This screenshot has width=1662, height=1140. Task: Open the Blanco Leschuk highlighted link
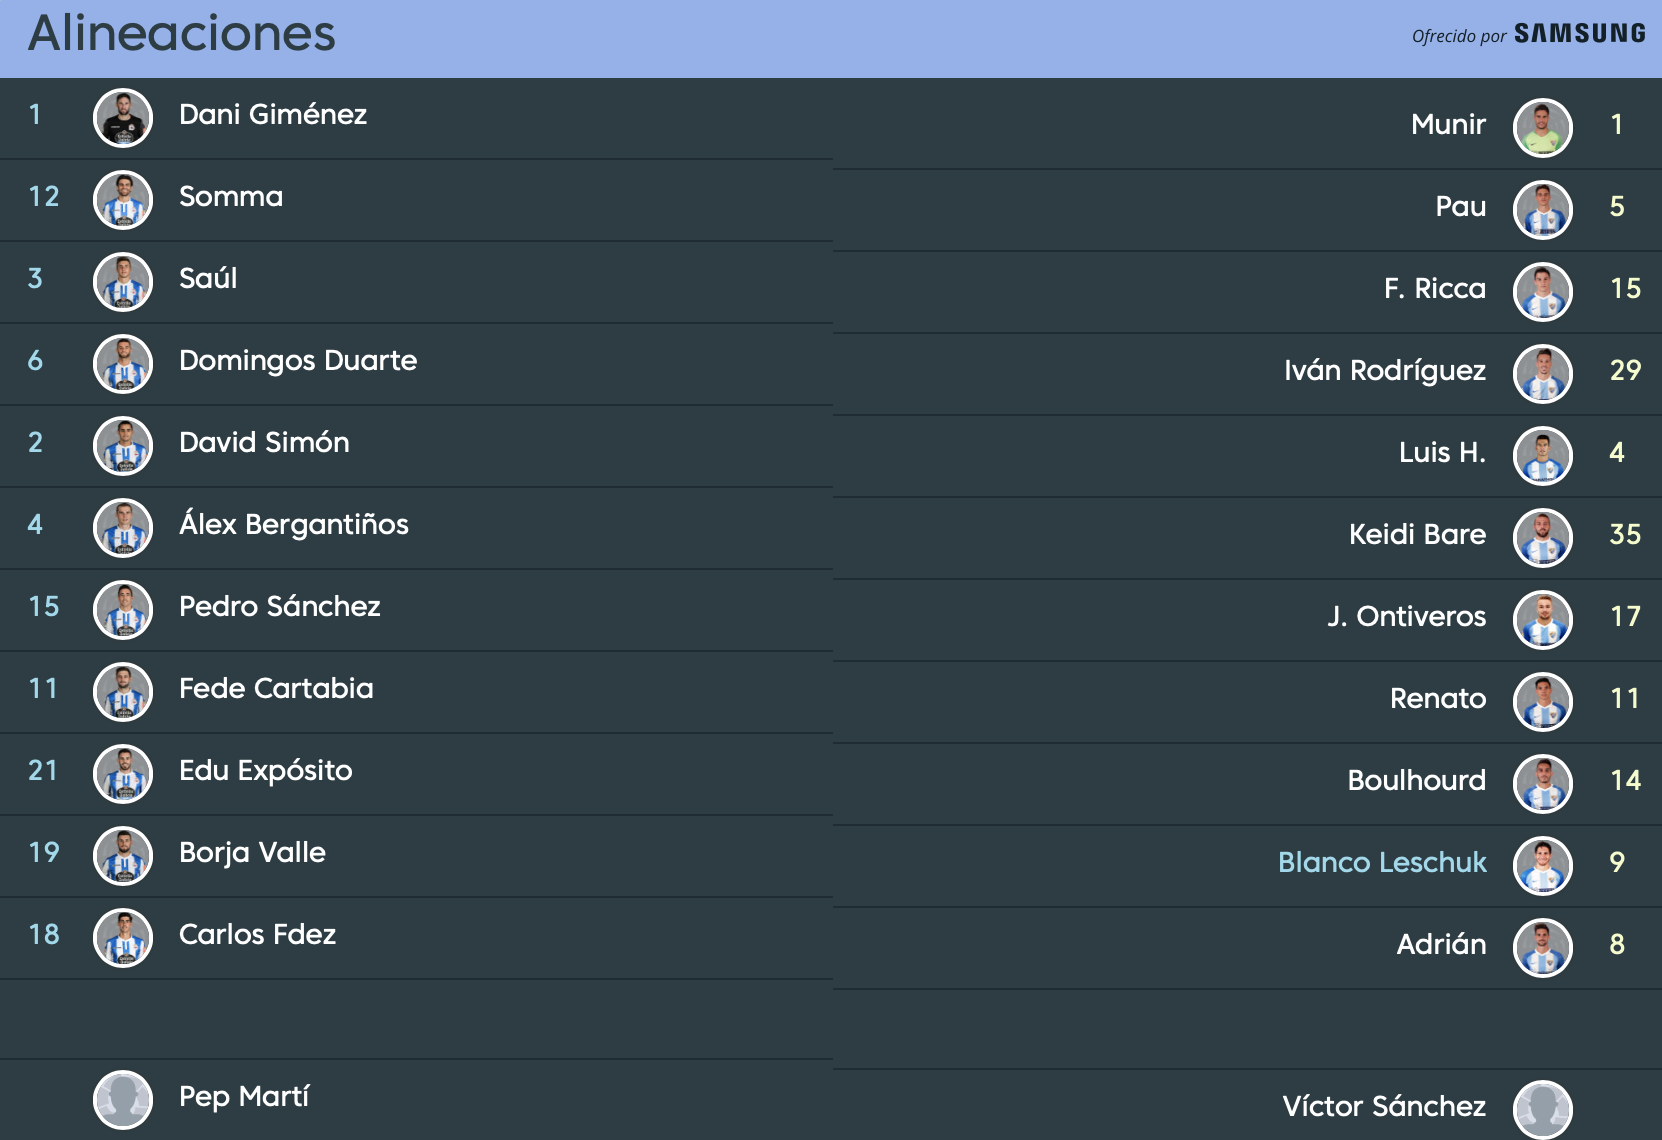(1382, 862)
